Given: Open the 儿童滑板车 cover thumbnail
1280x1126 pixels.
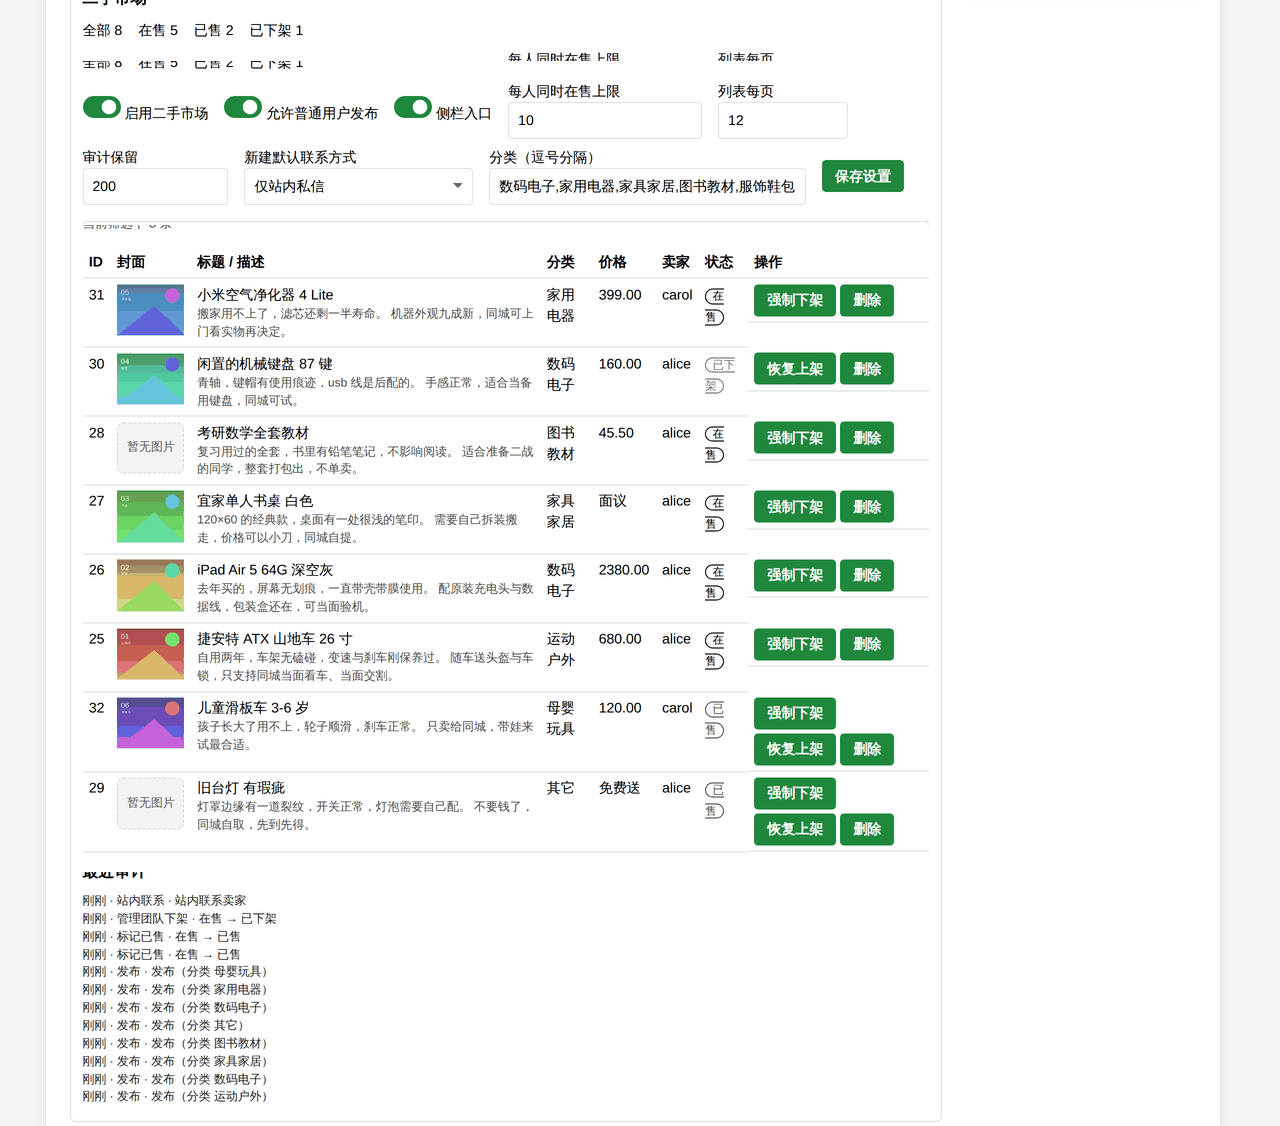Looking at the screenshot, I should click(150, 723).
